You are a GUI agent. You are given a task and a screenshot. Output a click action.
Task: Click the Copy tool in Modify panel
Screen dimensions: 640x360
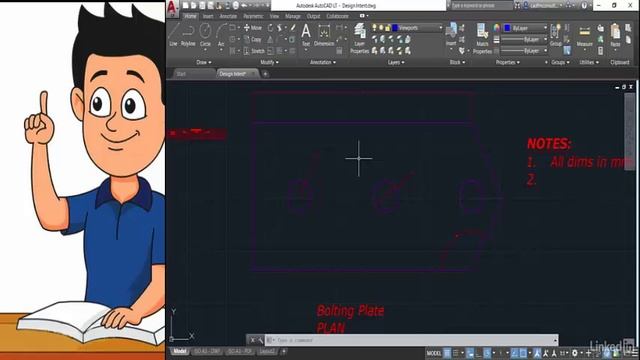pyautogui.click(x=253, y=40)
